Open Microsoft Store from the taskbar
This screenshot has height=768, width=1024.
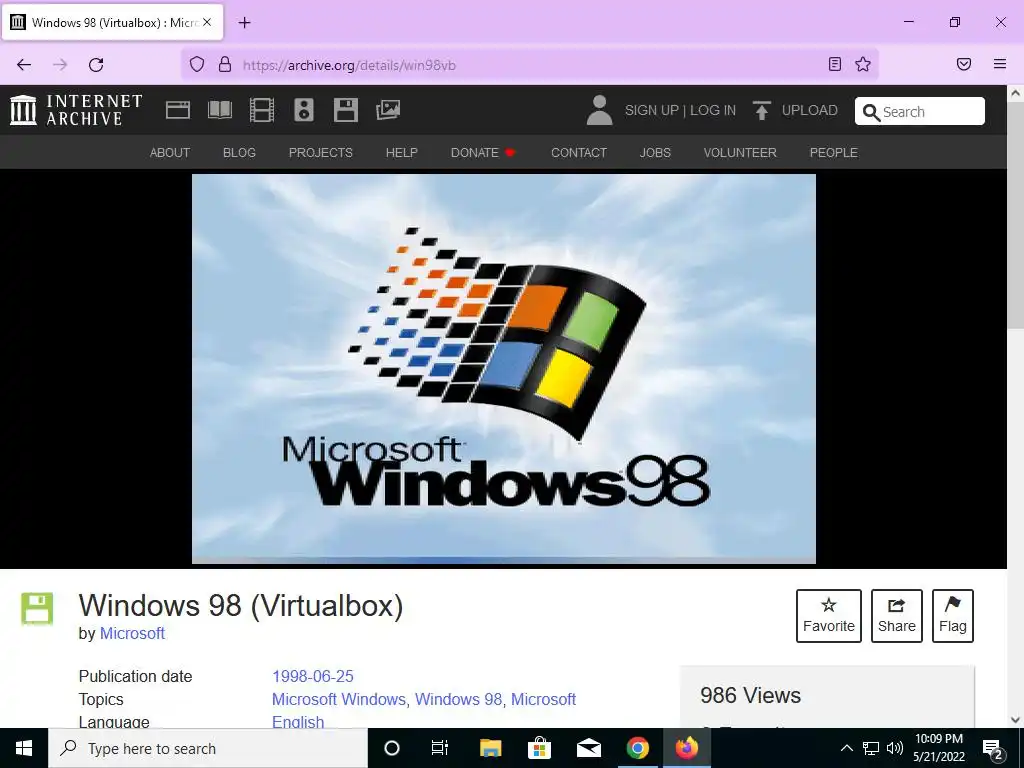pos(539,748)
